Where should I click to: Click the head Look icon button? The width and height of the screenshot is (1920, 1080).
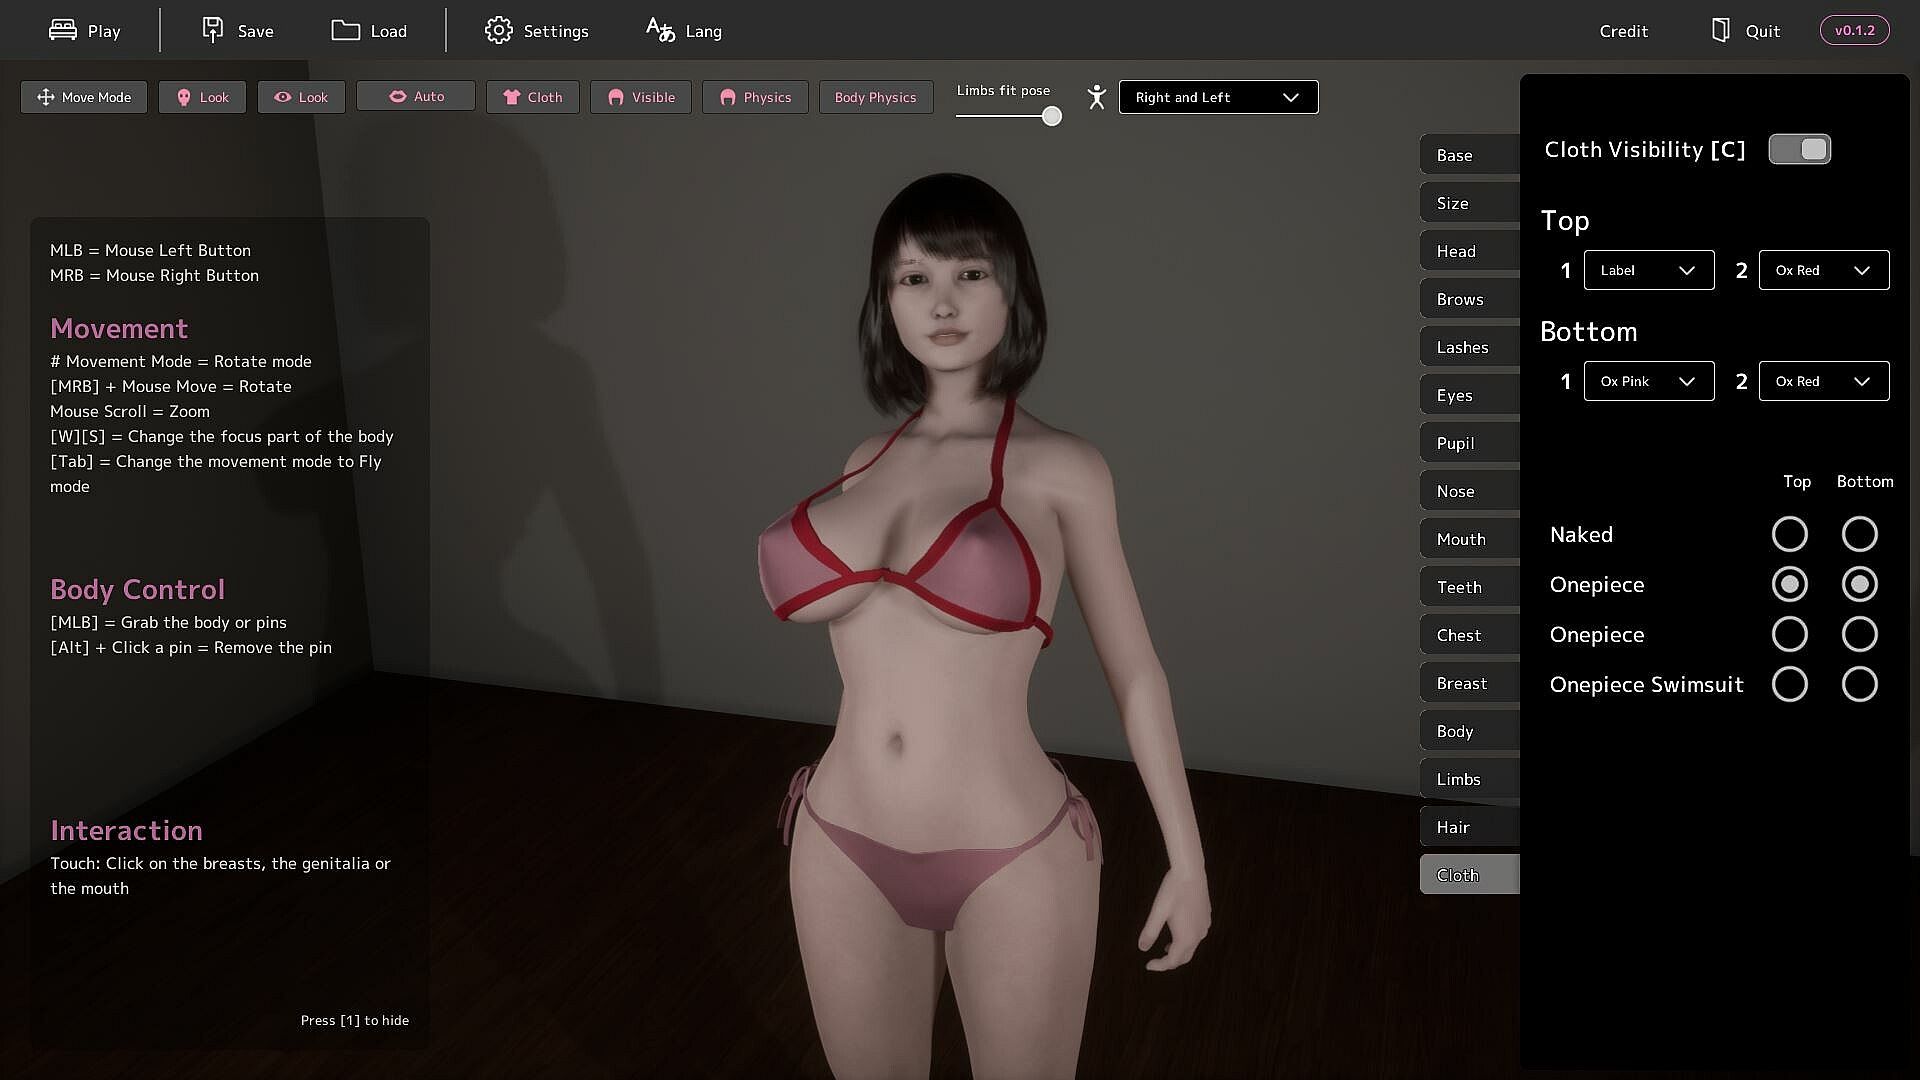click(184, 97)
